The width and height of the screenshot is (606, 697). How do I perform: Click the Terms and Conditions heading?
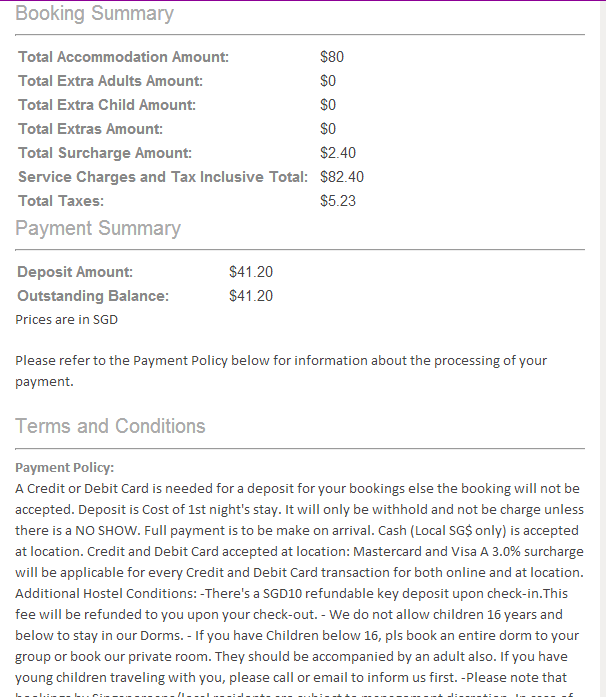[x=110, y=426]
